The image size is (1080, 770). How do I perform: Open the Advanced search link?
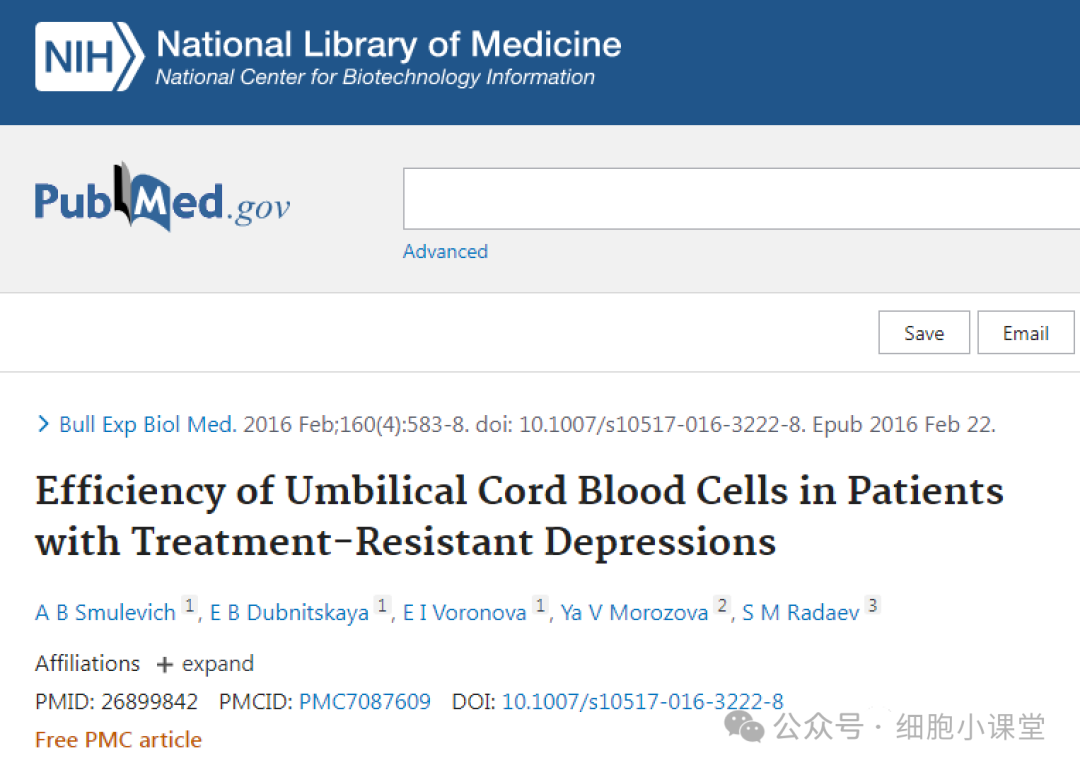coord(445,251)
